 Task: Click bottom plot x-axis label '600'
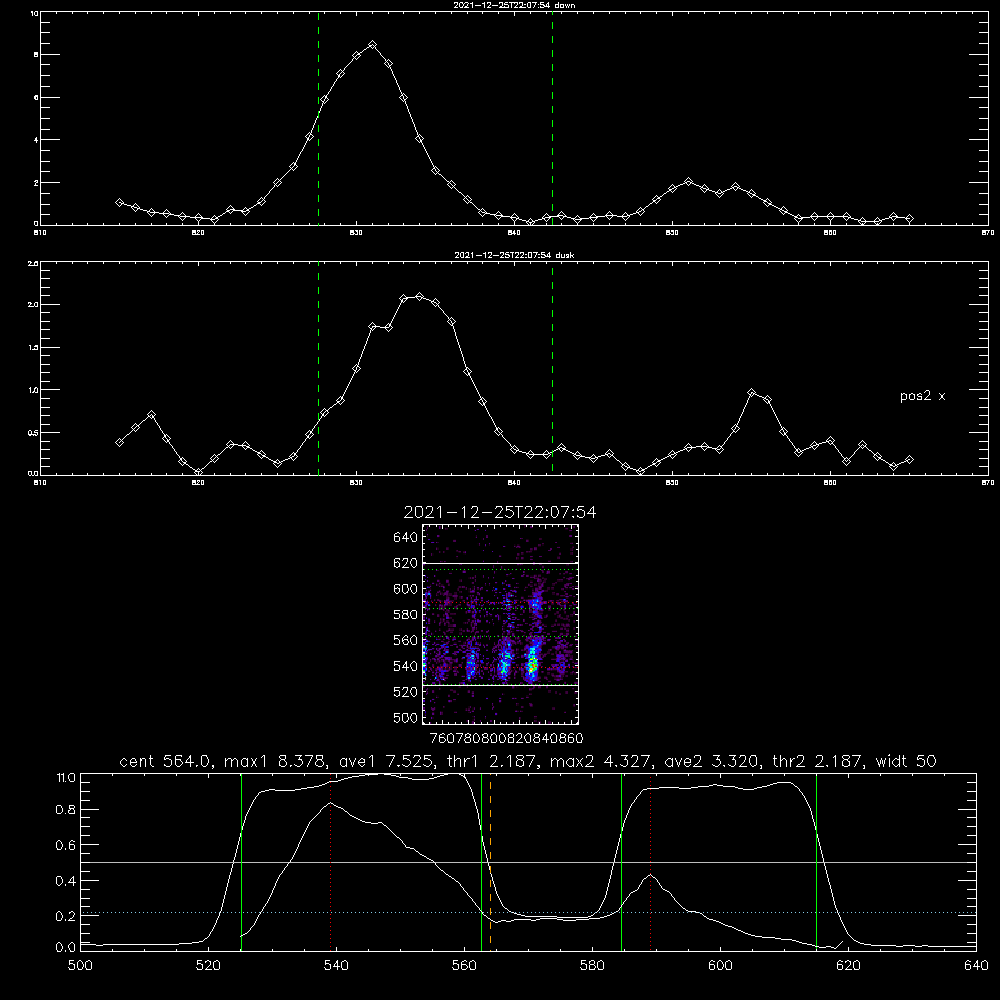tap(720, 966)
